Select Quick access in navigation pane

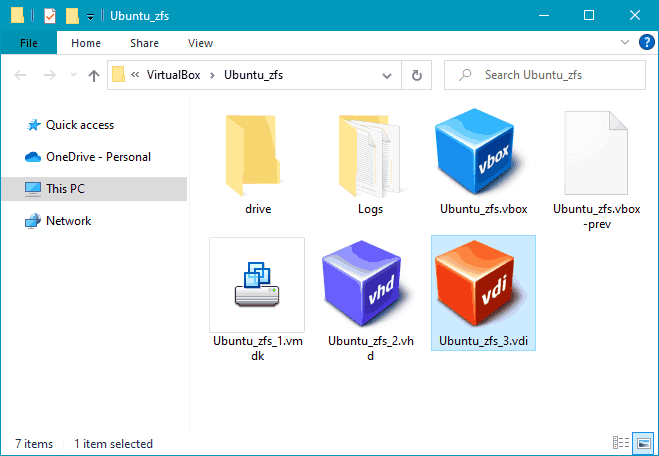coord(80,125)
